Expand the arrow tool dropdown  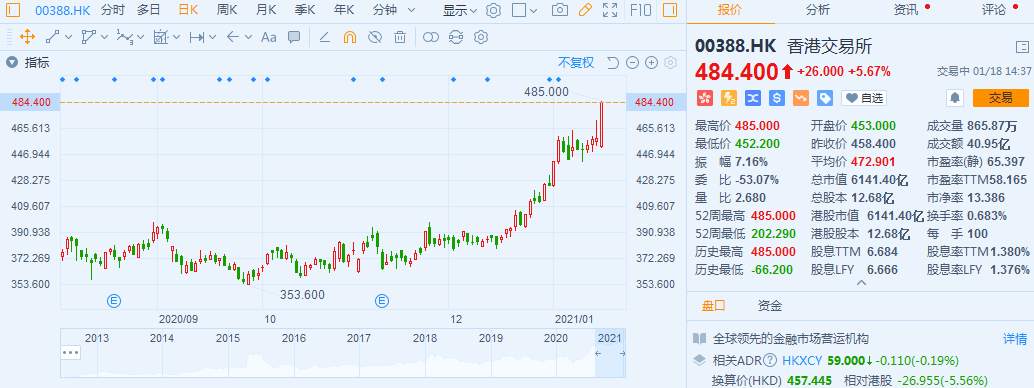click(x=249, y=37)
